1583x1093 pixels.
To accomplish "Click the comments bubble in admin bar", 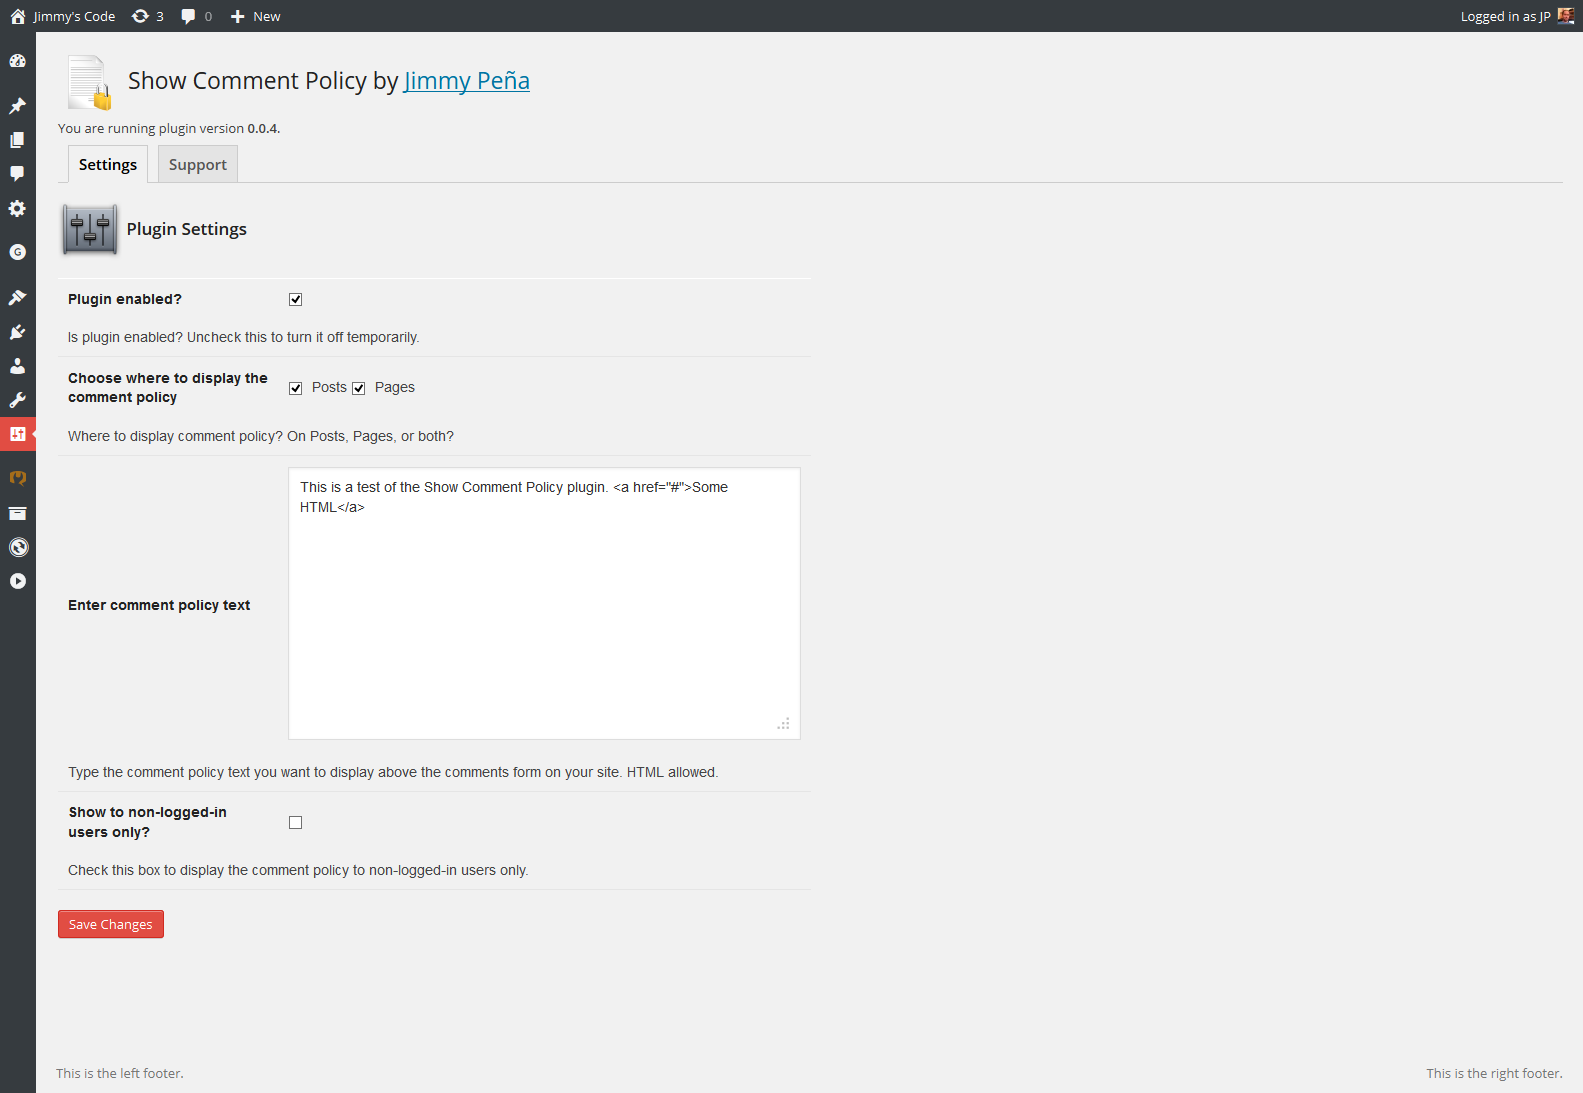I will click(x=188, y=16).
